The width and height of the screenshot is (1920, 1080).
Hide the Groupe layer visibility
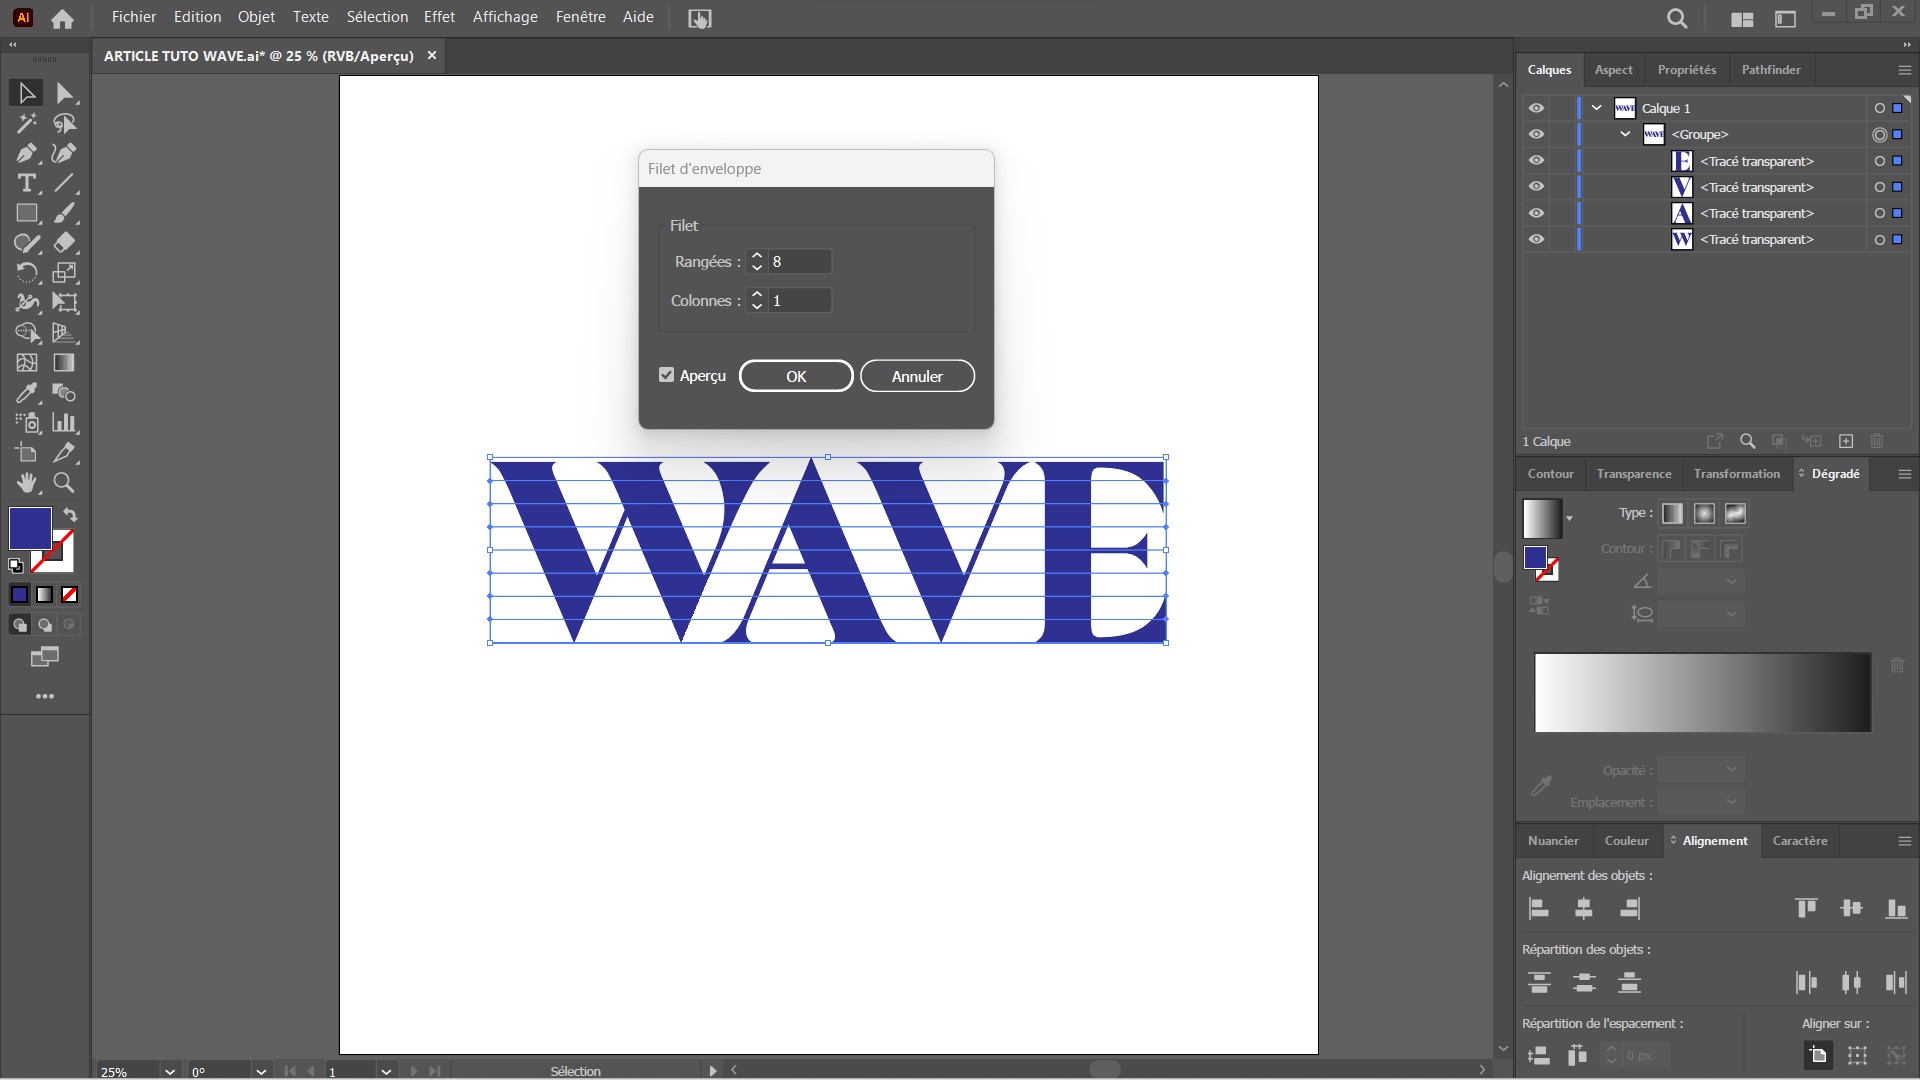1537,133
